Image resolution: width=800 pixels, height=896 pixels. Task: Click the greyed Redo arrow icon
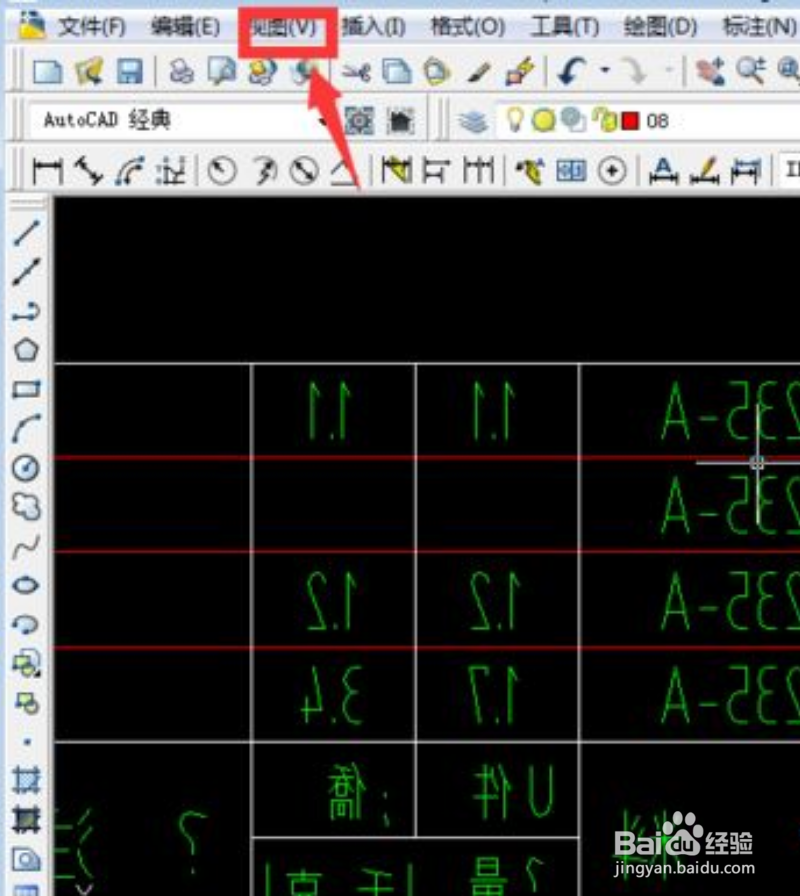coord(635,71)
